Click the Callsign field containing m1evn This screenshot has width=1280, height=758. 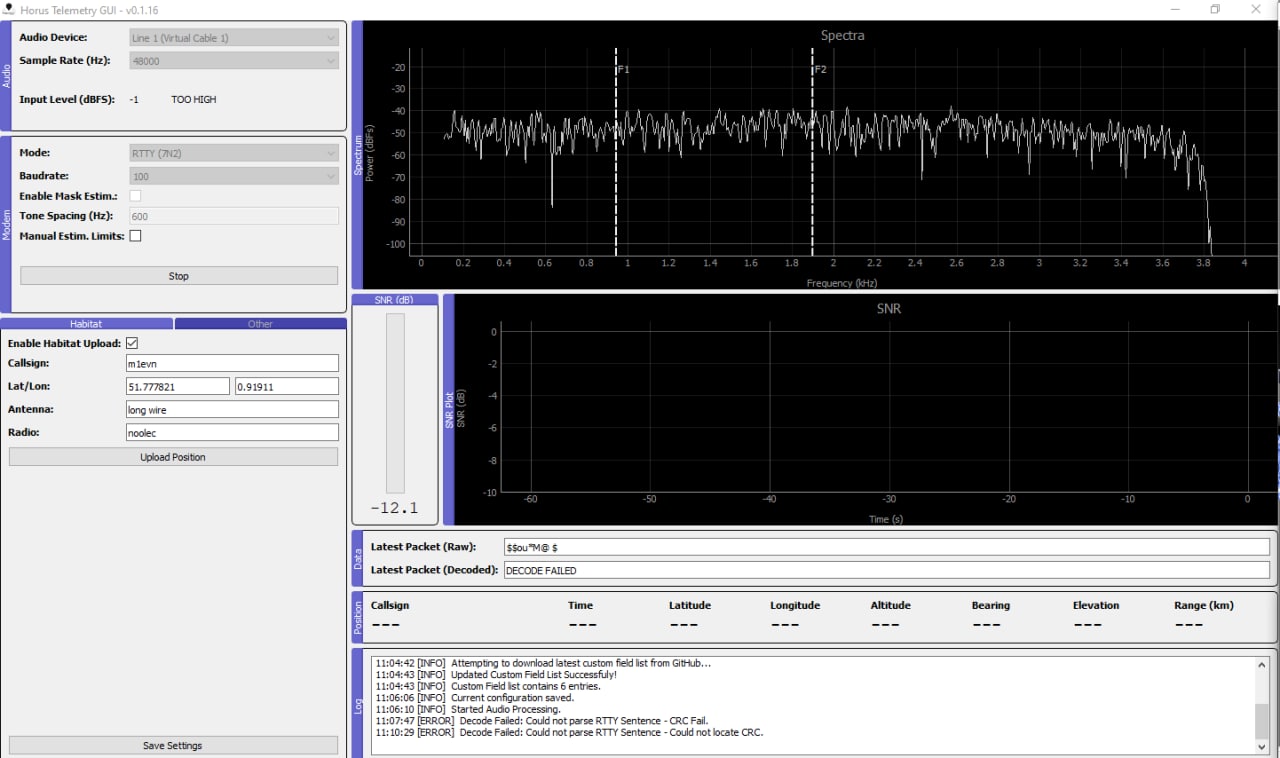(232, 364)
